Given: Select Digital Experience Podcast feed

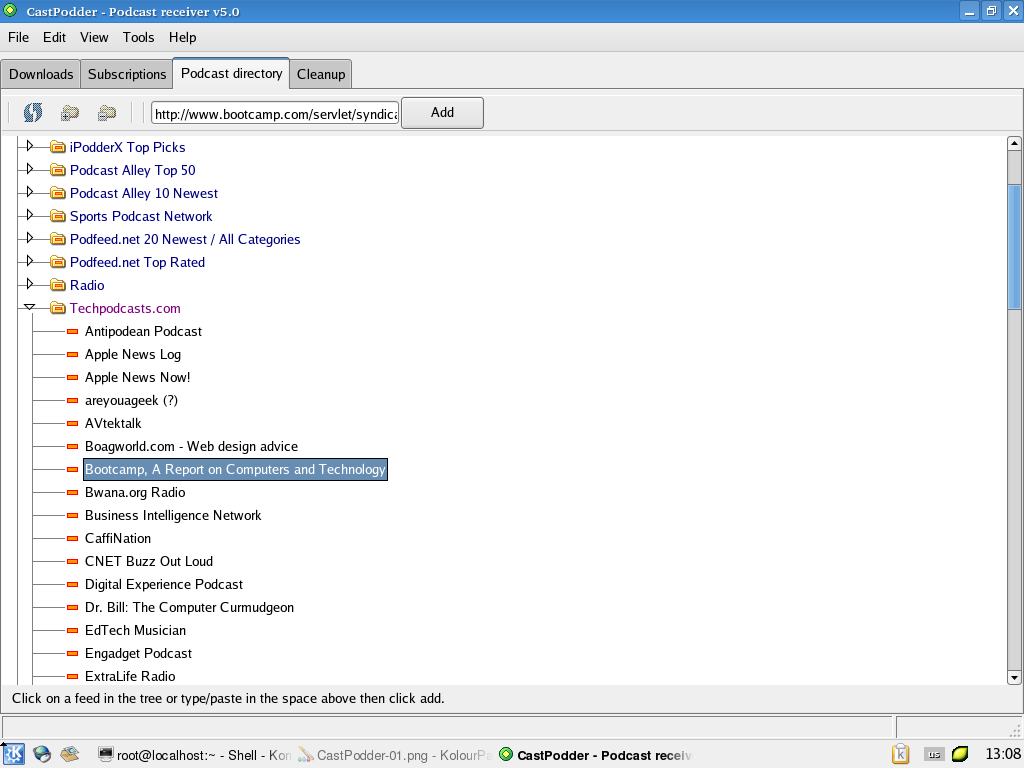Looking at the screenshot, I should pyautogui.click(x=164, y=584).
